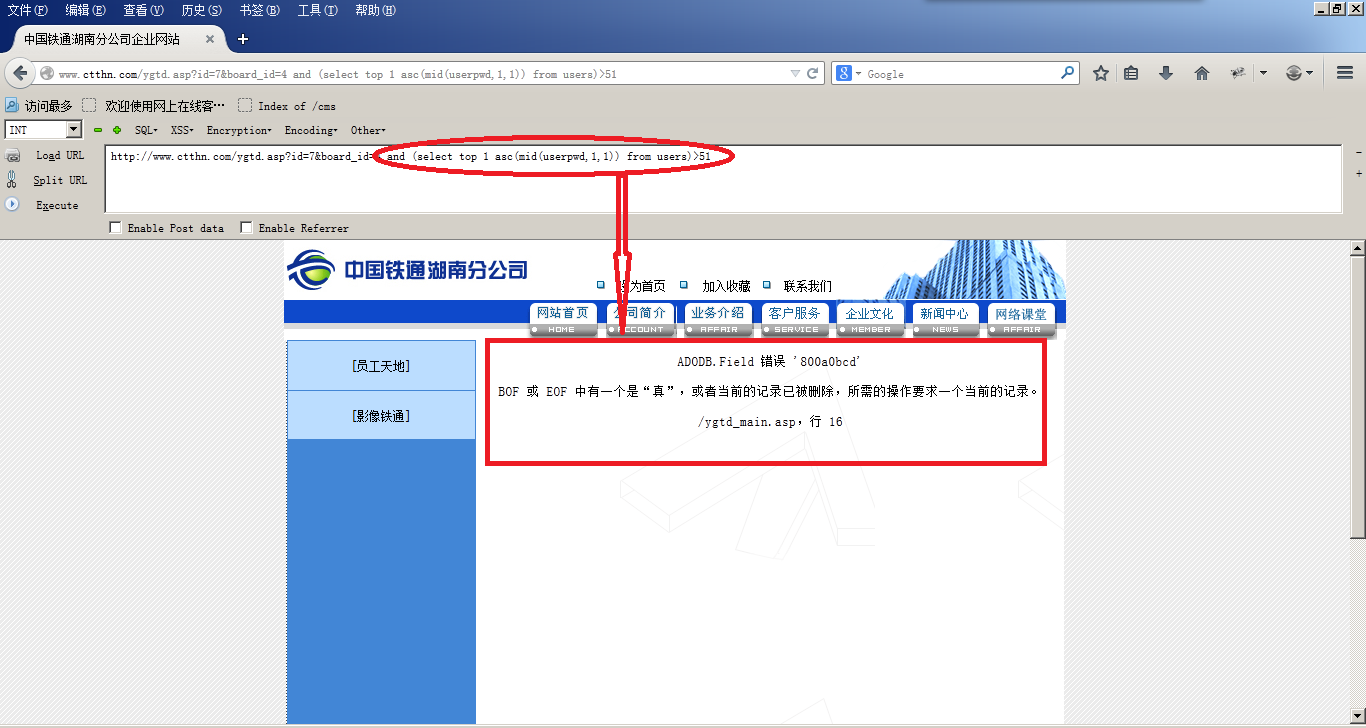Open the Encryption dropdown menu
The image size is (1366, 728).
coord(239,130)
